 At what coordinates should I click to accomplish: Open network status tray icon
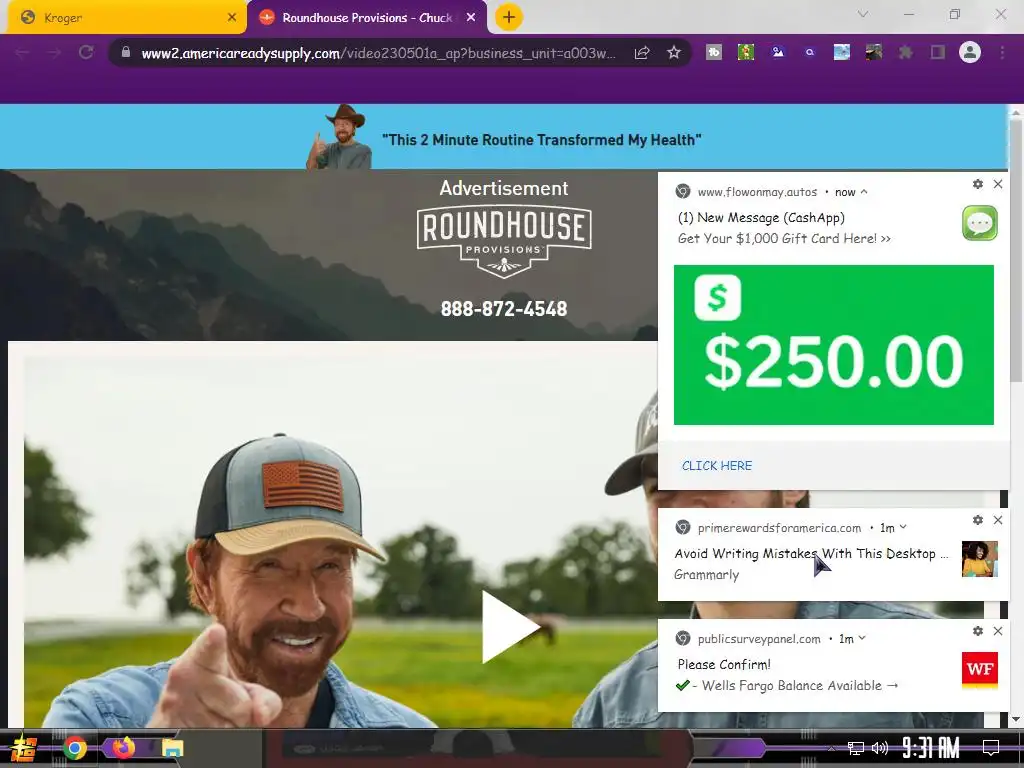point(856,748)
